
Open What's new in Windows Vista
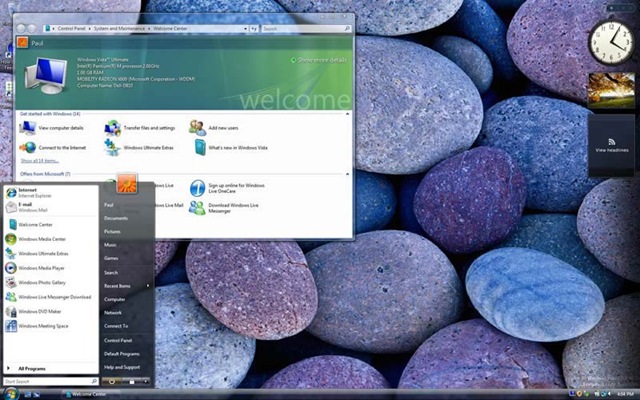click(231, 148)
